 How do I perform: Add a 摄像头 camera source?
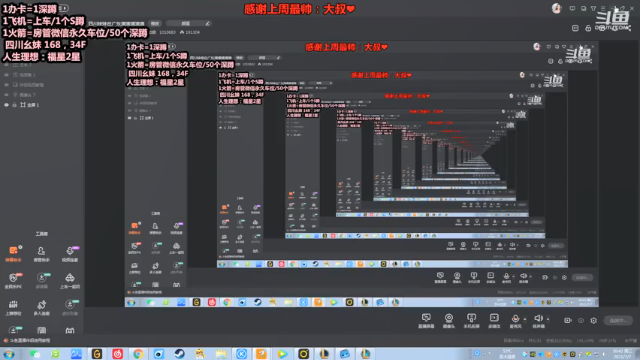tap(449, 321)
